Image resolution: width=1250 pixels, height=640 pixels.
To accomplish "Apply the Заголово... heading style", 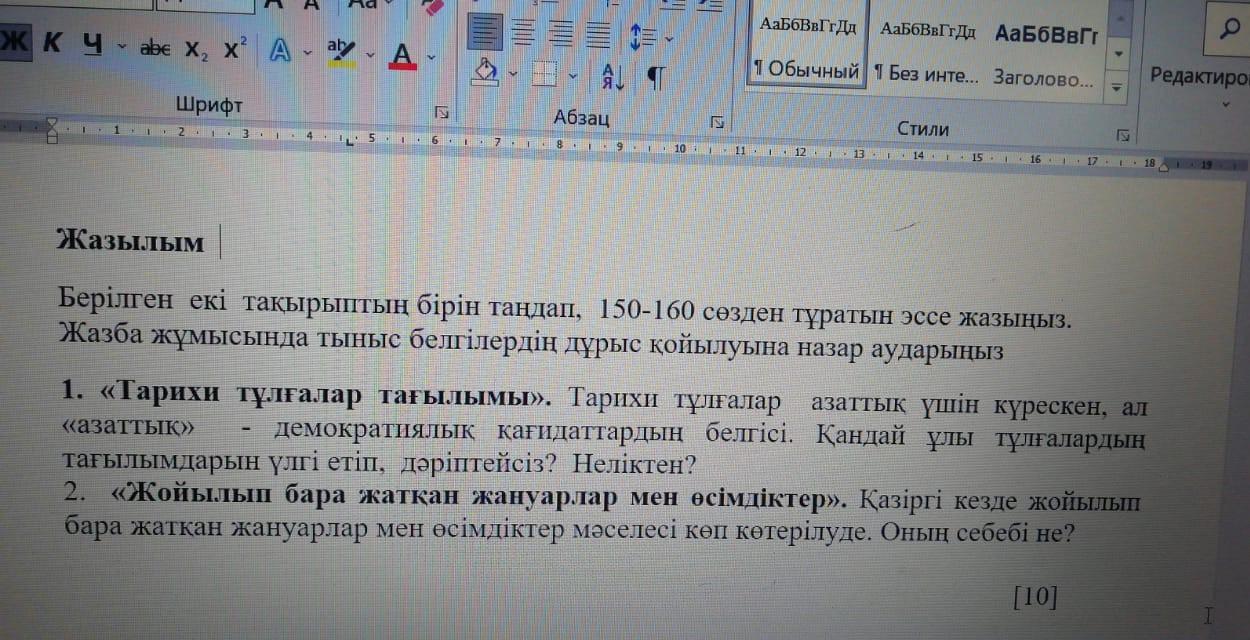I will (1044, 56).
